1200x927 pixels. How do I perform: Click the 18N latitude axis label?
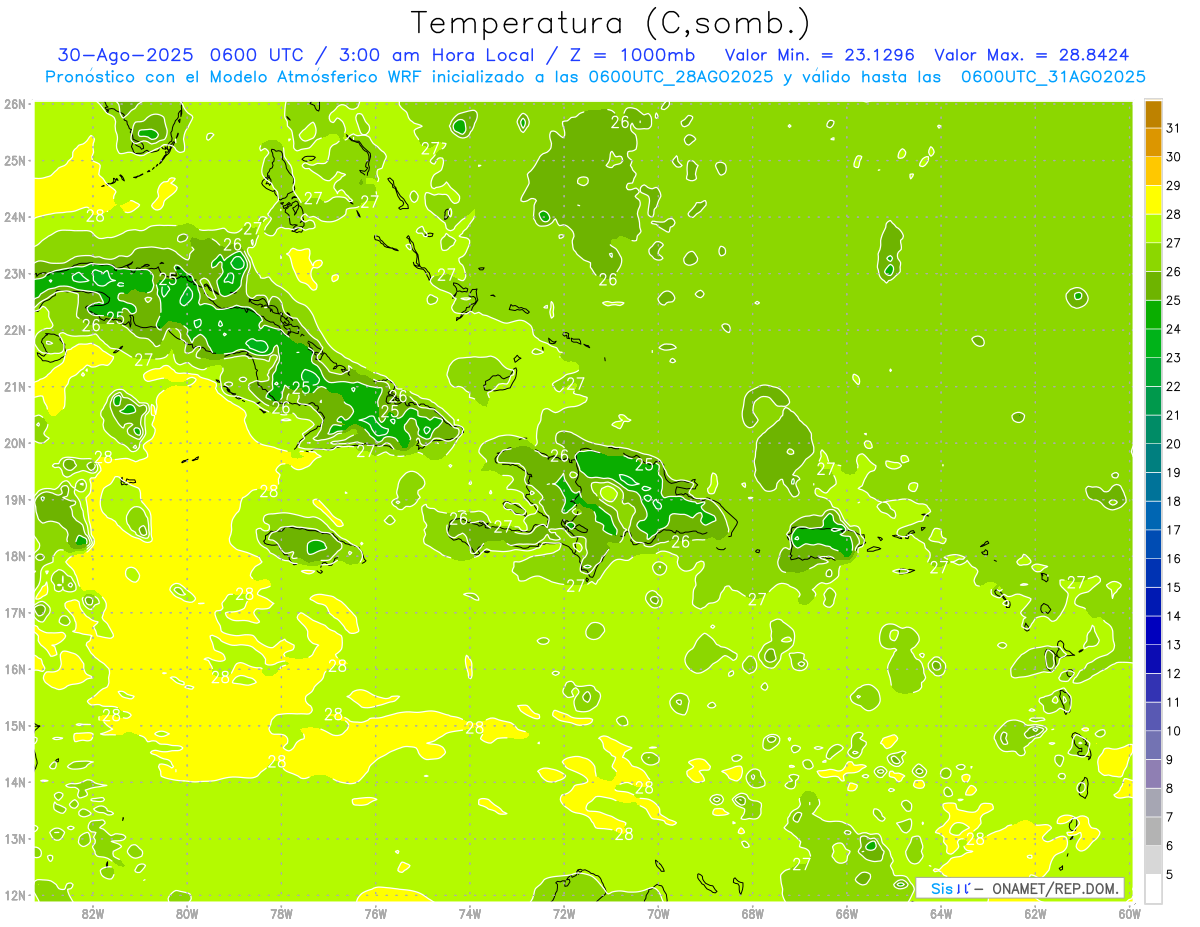(15, 556)
